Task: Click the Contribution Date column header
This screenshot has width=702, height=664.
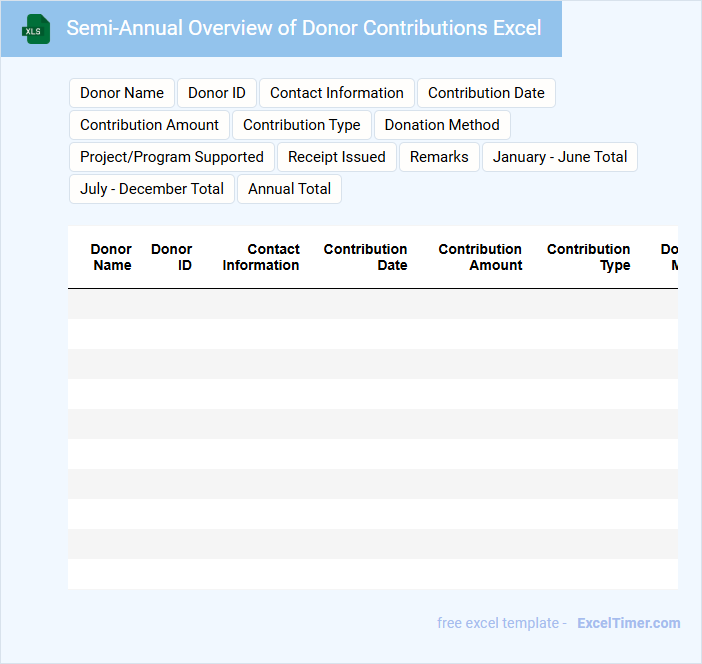Action: (x=365, y=257)
